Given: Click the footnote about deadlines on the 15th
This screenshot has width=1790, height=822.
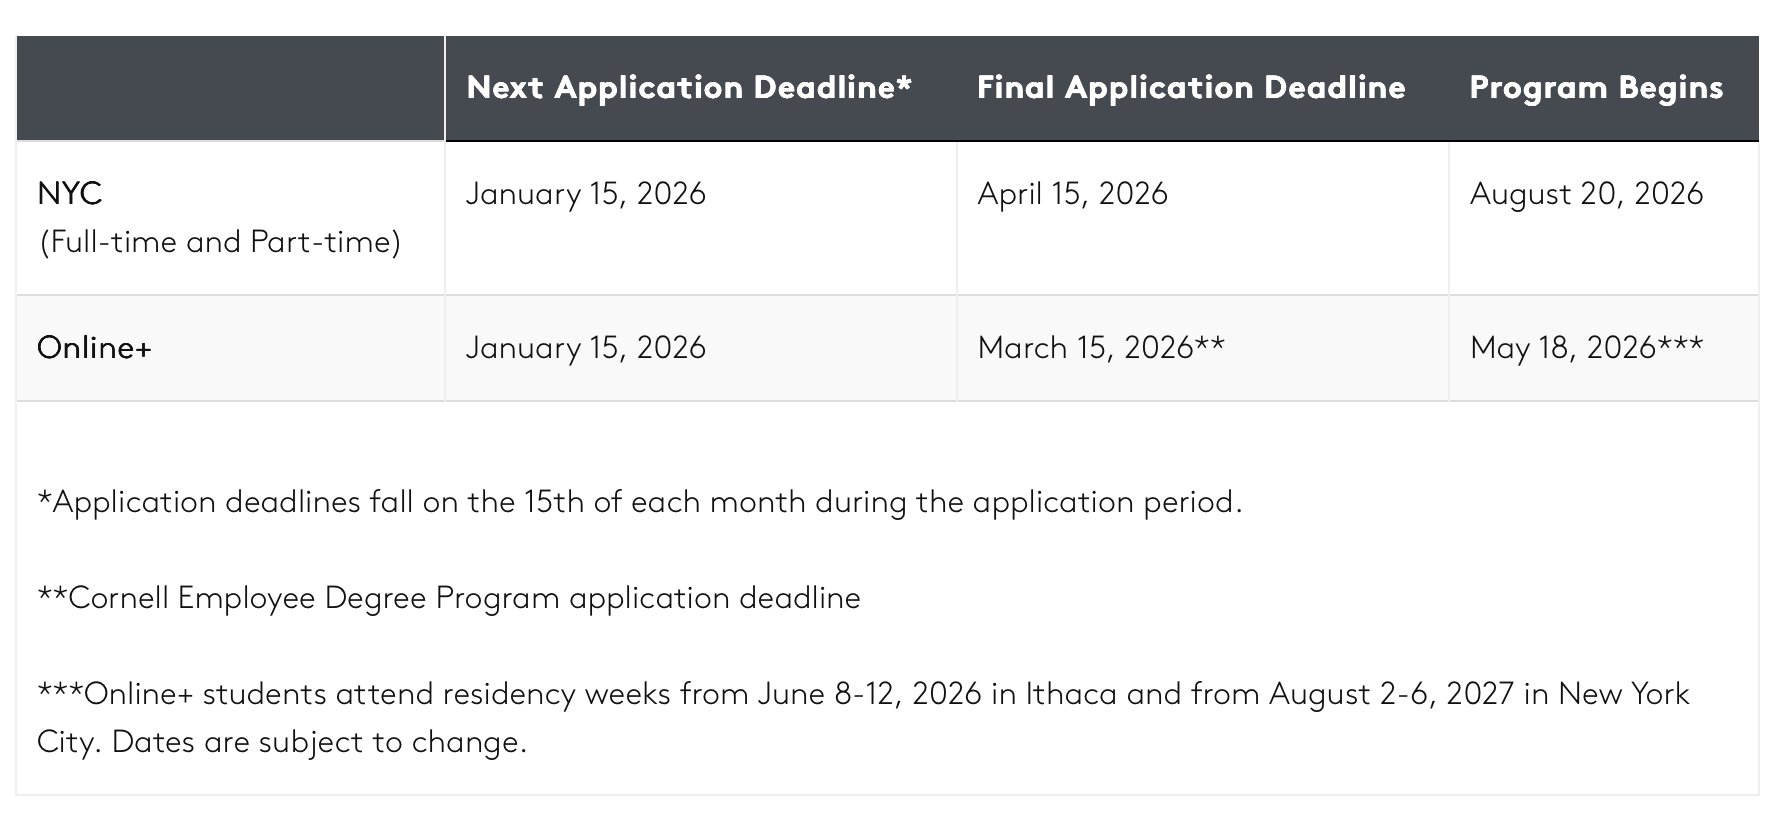Looking at the screenshot, I should pos(639,502).
